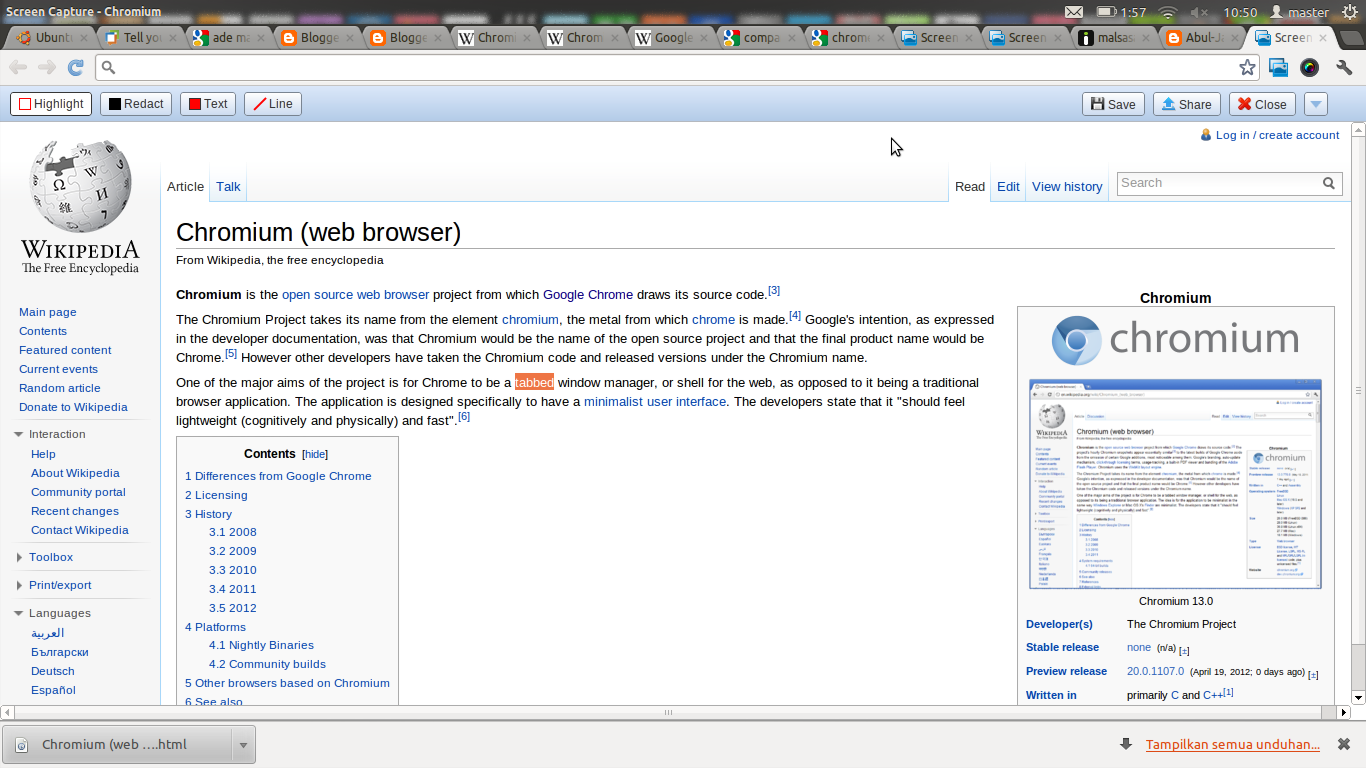Open the downloaded Chromium (web ....html file
The width and height of the screenshot is (1366, 768).
coord(115,745)
